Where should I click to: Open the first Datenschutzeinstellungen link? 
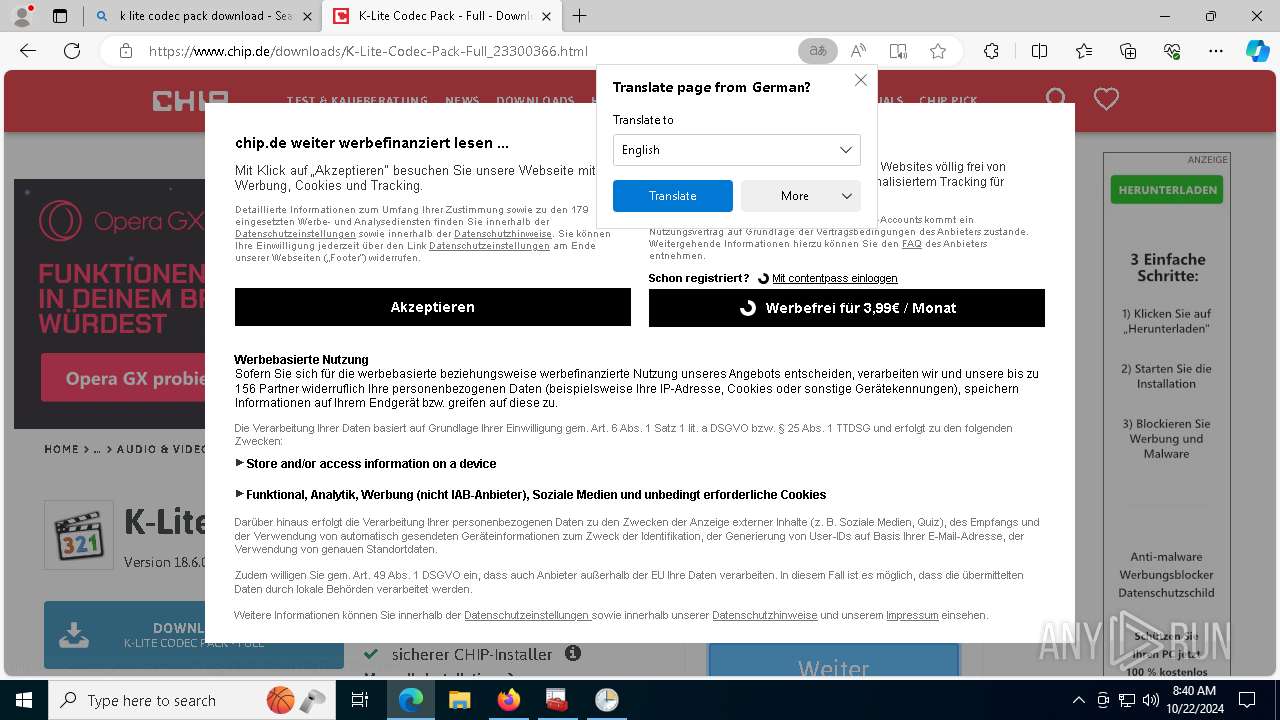click(x=295, y=234)
